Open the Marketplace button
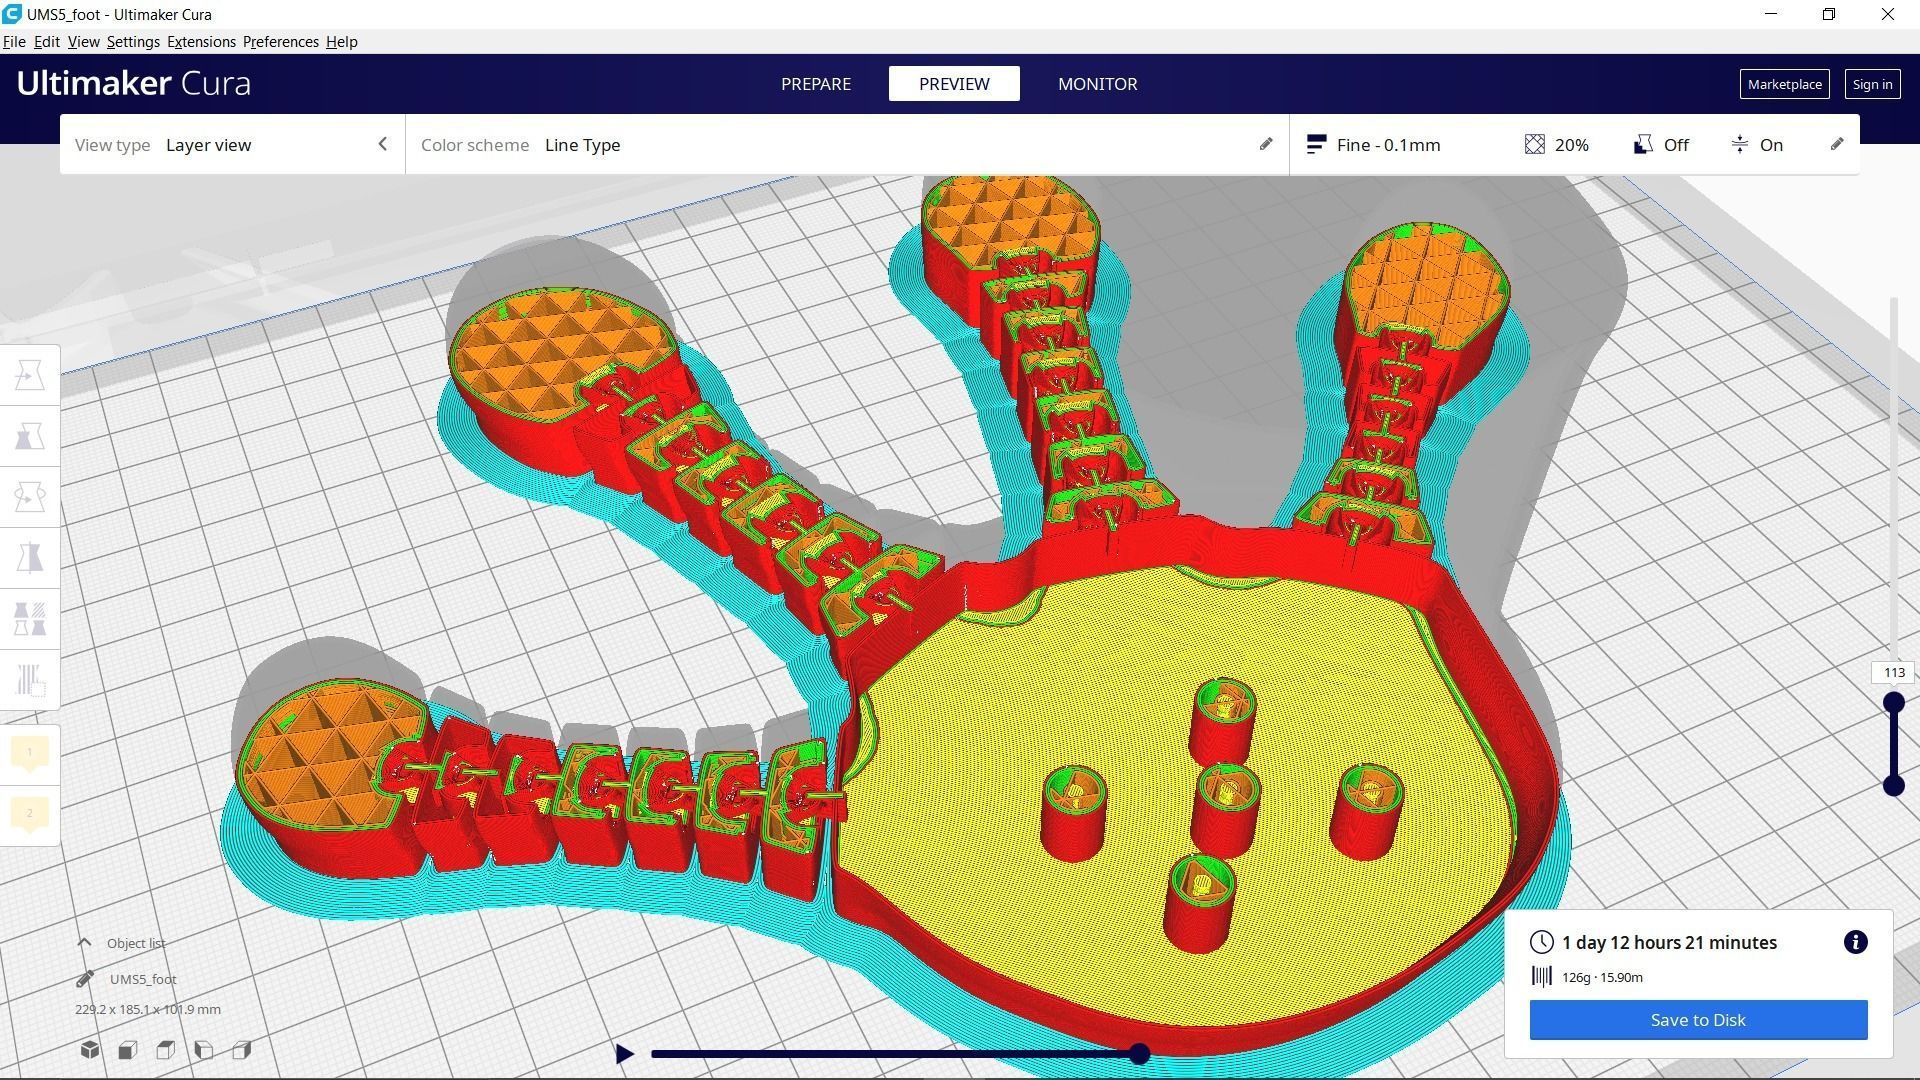The width and height of the screenshot is (1920, 1080). pos(1784,84)
